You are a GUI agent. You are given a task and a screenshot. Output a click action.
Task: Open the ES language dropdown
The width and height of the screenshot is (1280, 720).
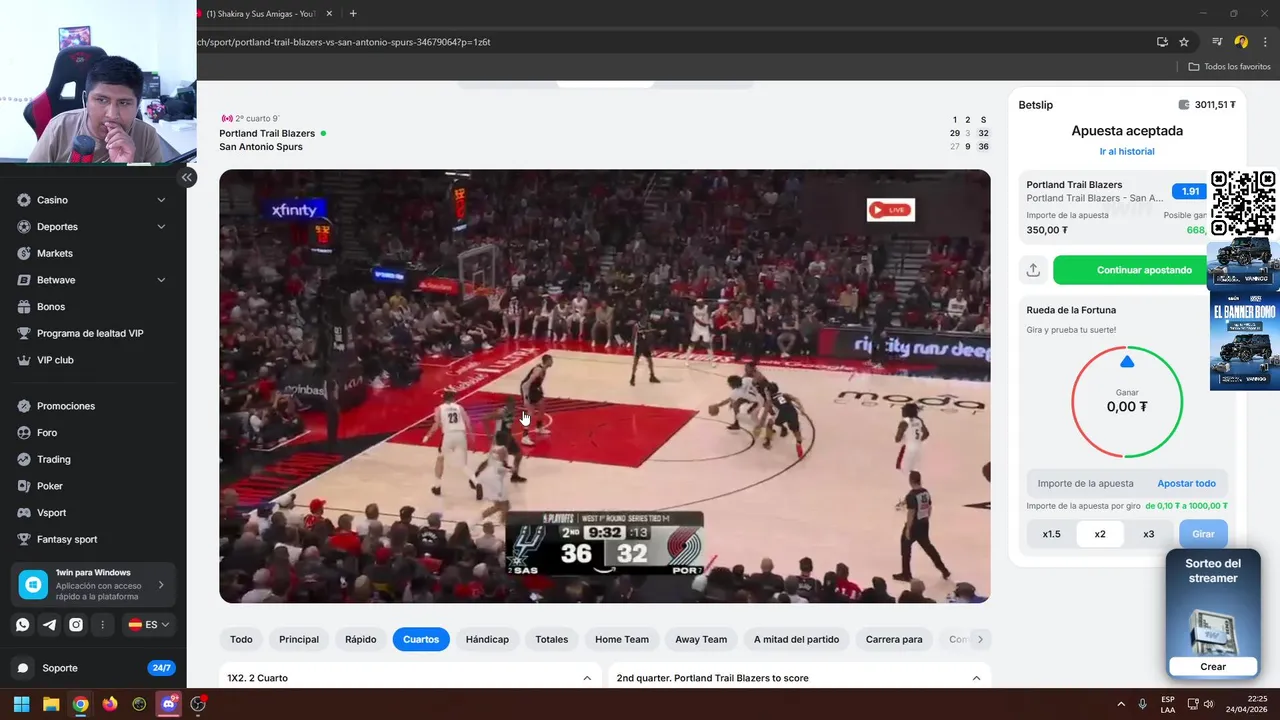149,624
